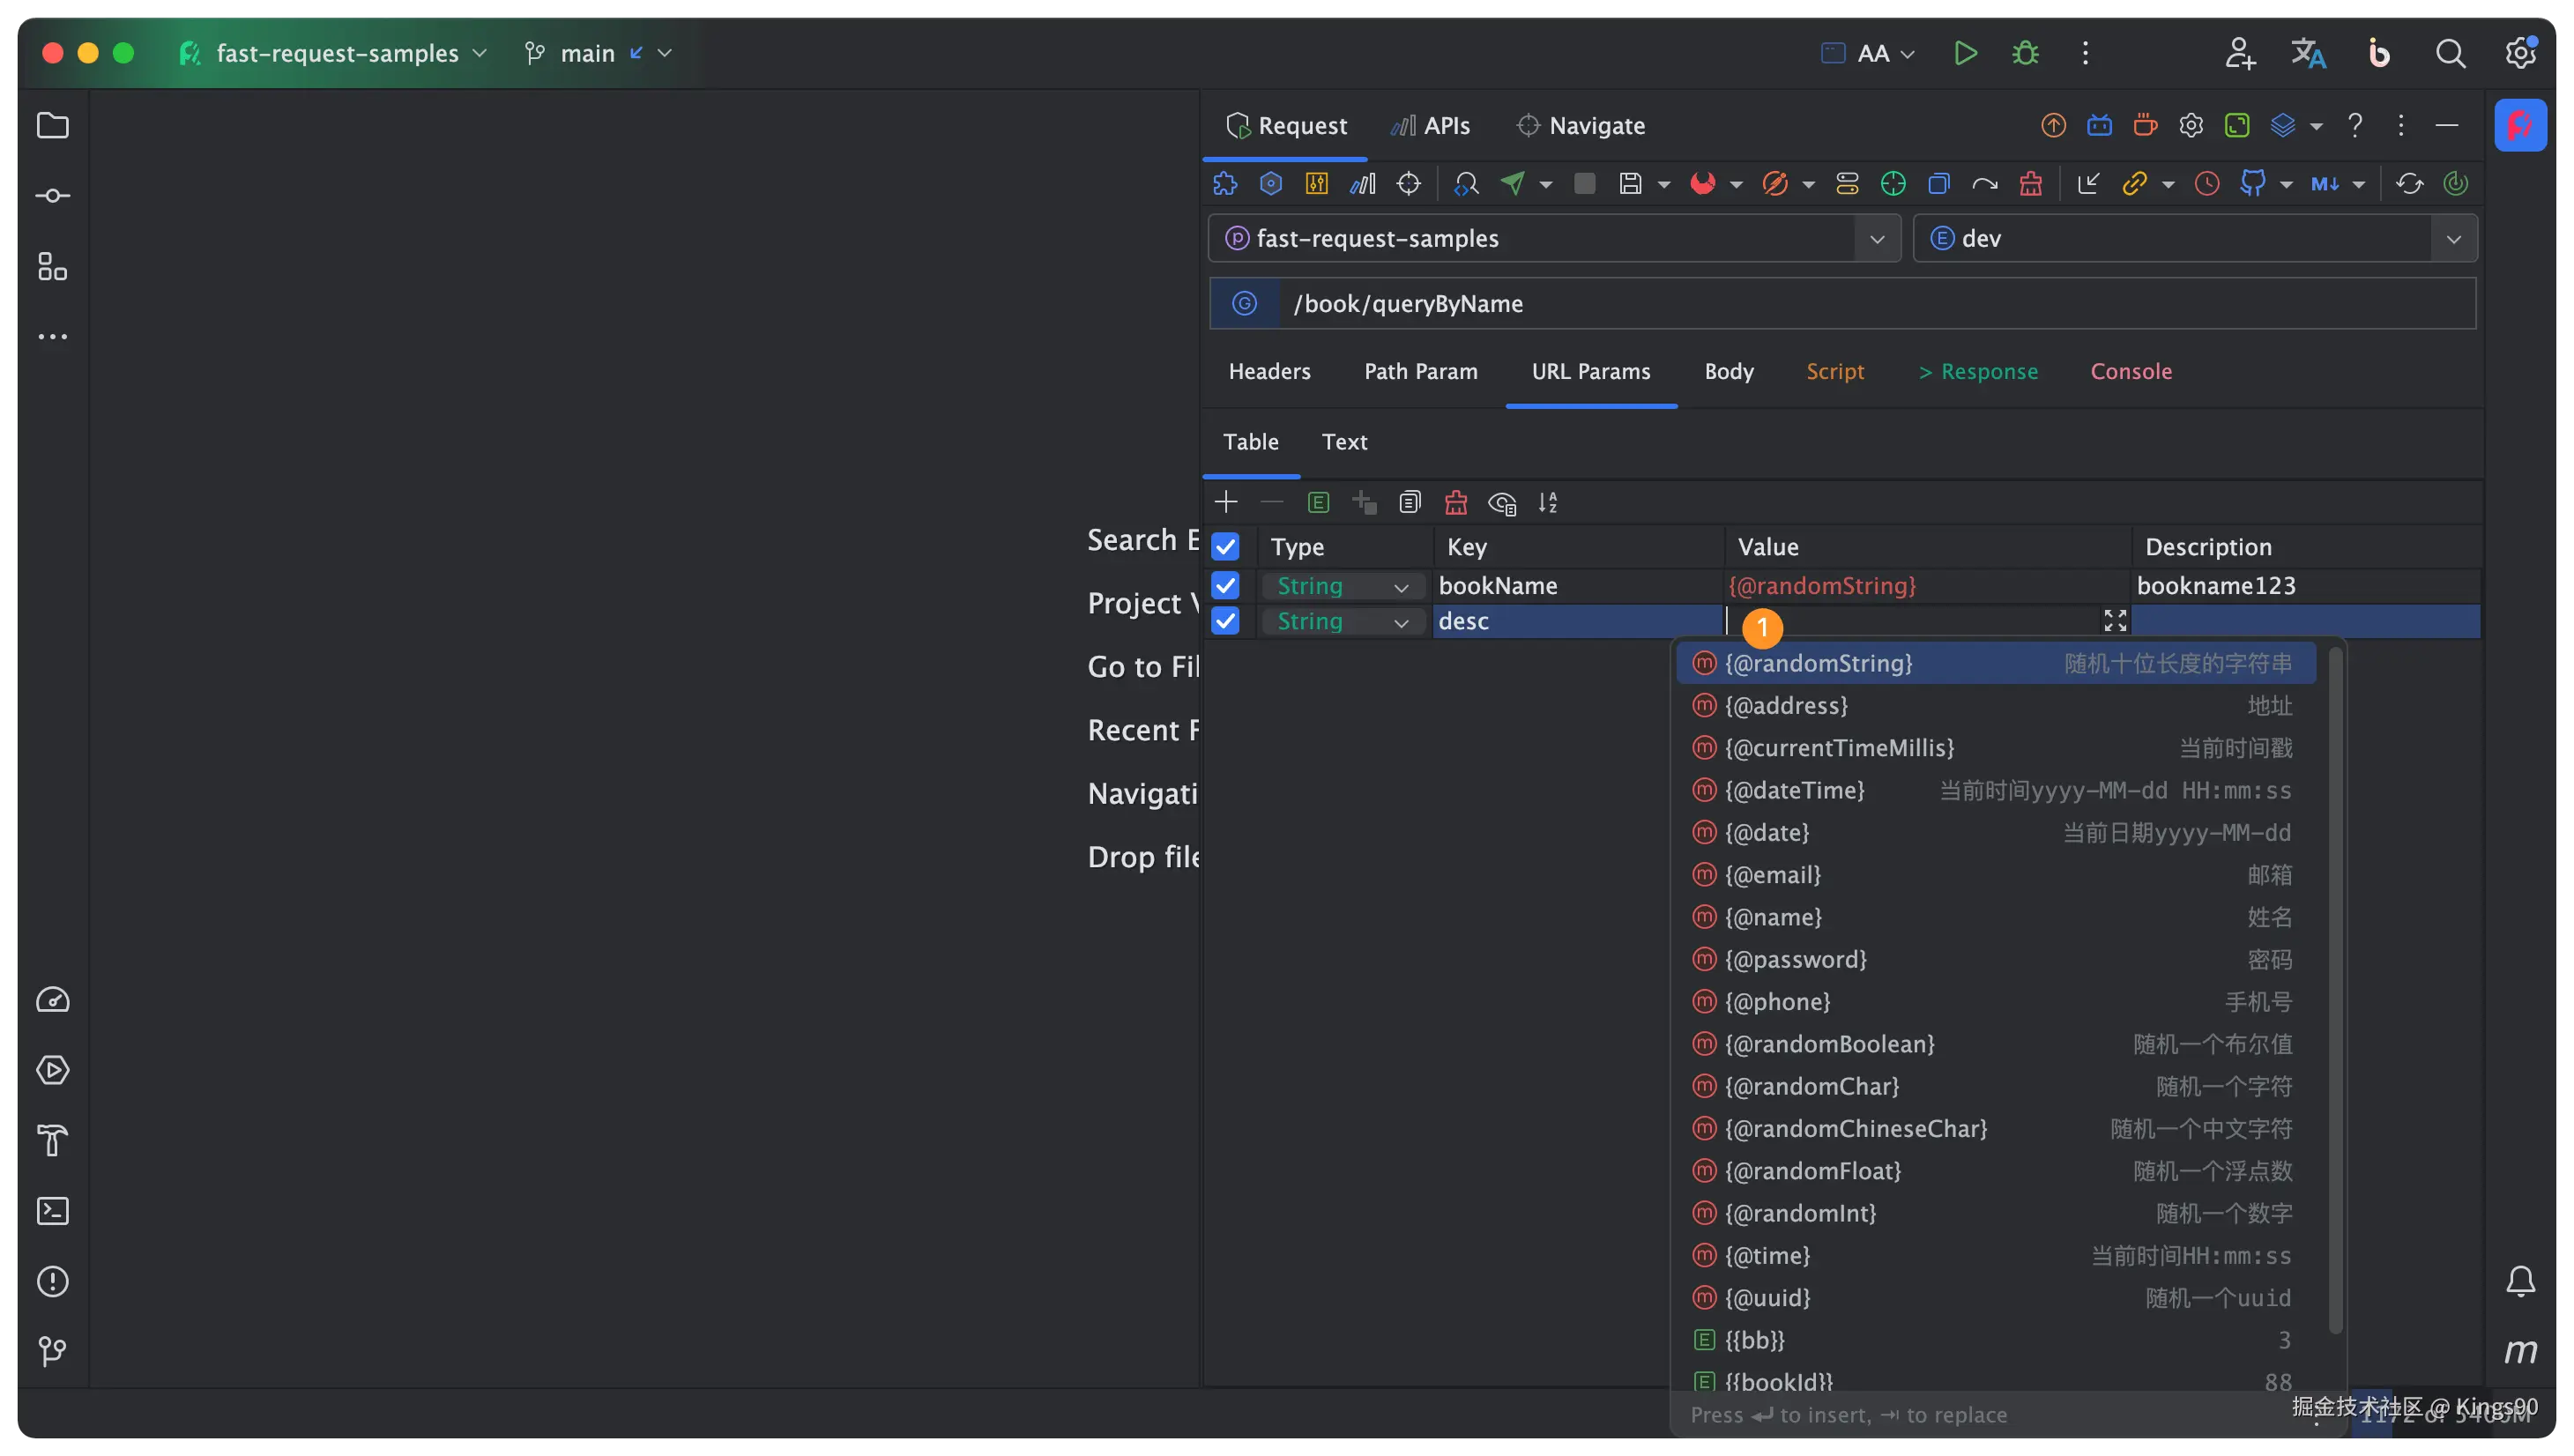Switch to the Request tab

click(1286, 125)
